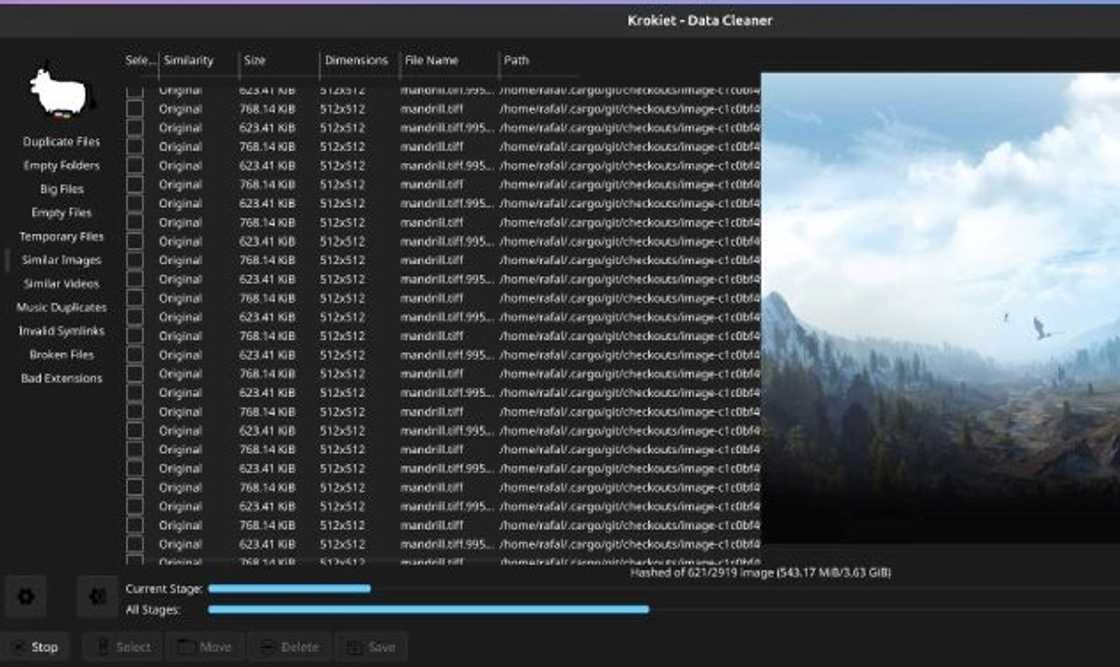The width and height of the screenshot is (1120, 667).
Task: Click the Save button
Action: [370, 647]
